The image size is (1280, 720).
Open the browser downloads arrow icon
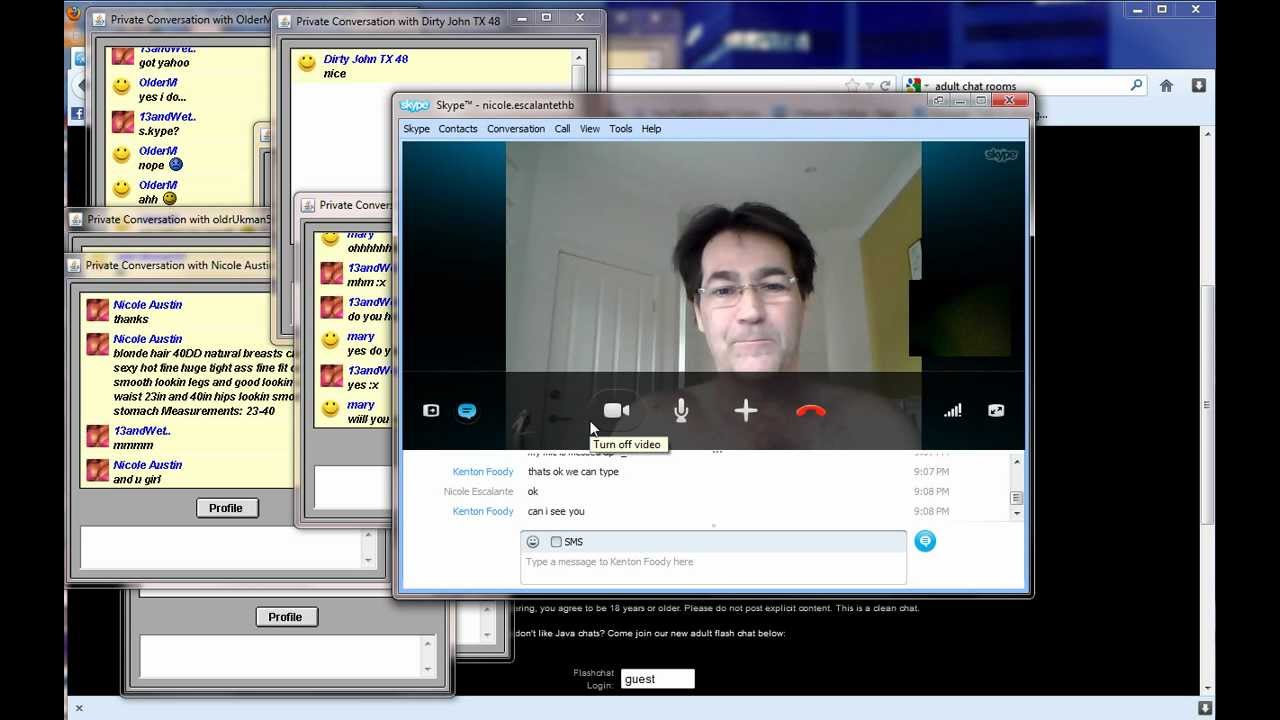click(x=1198, y=86)
